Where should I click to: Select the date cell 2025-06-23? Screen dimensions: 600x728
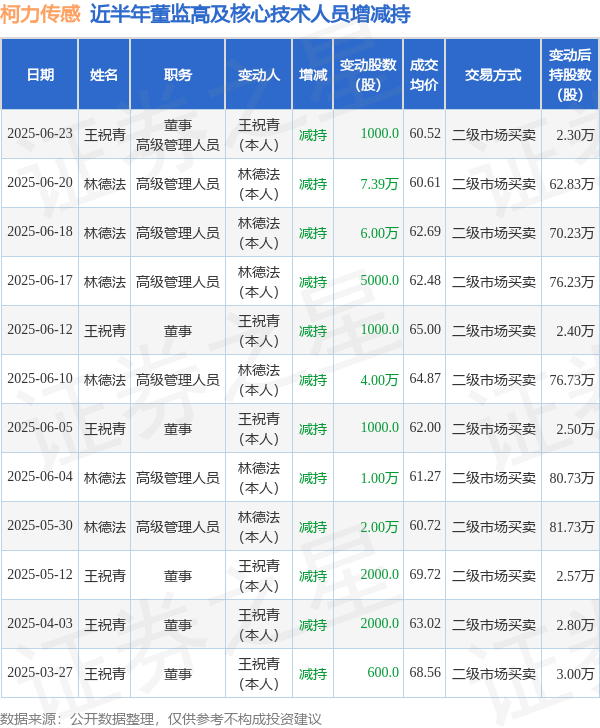tap(40, 134)
